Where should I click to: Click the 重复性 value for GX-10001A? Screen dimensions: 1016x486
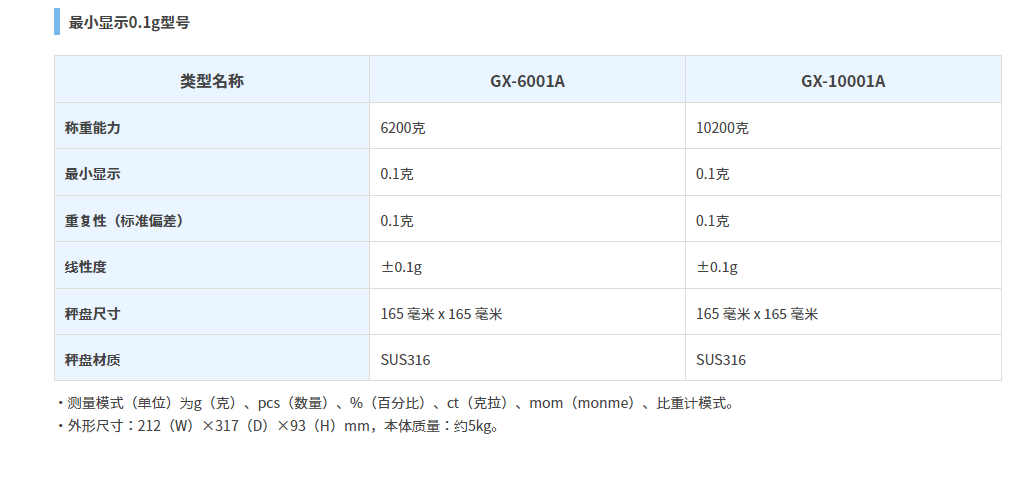[713, 221]
